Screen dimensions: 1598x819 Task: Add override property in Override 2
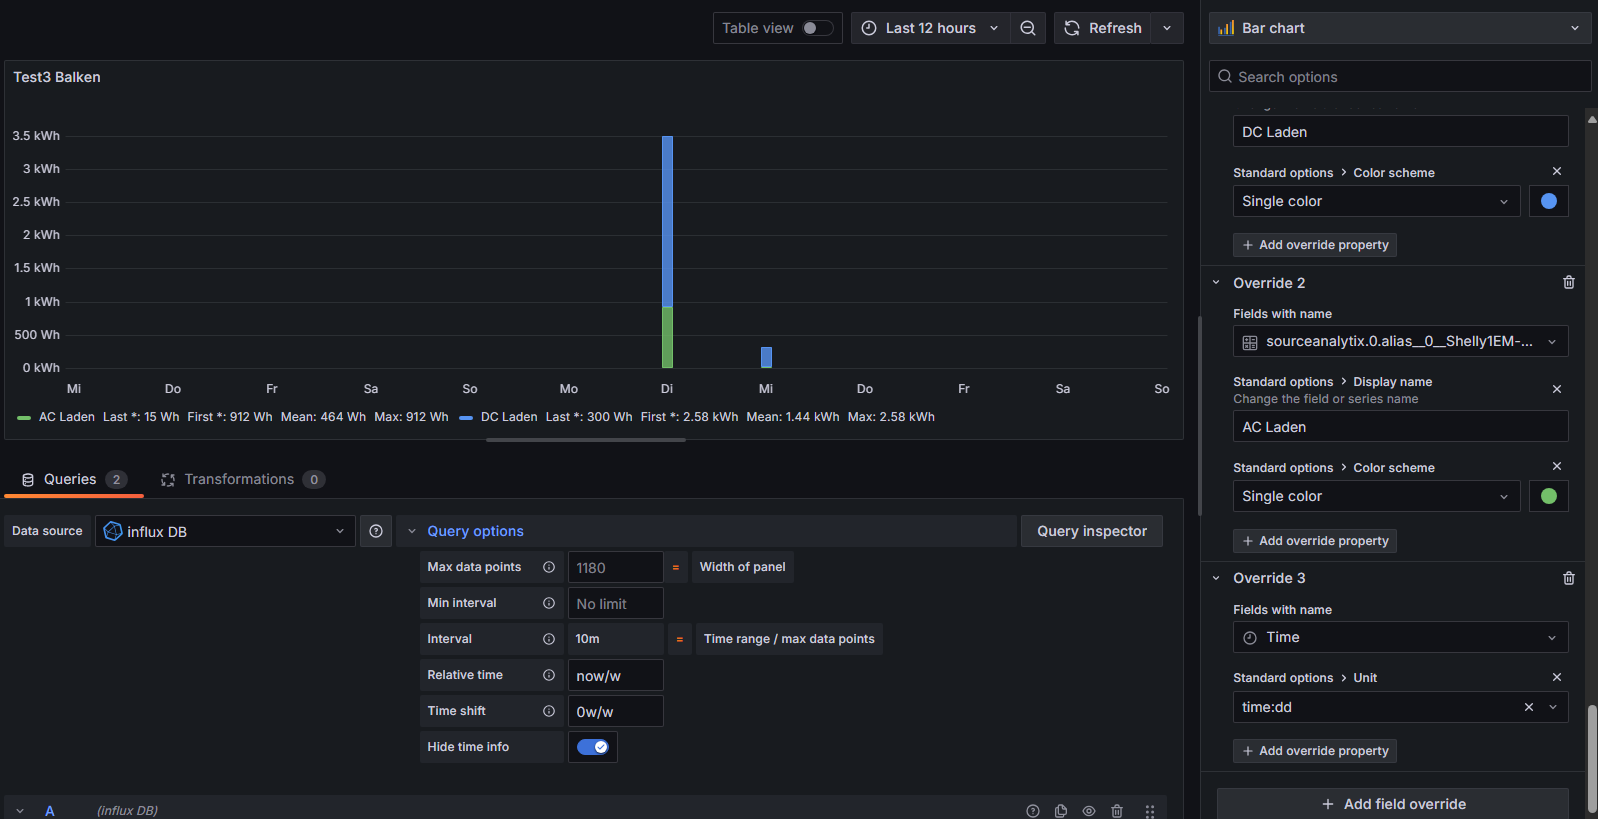click(1315, 541)
